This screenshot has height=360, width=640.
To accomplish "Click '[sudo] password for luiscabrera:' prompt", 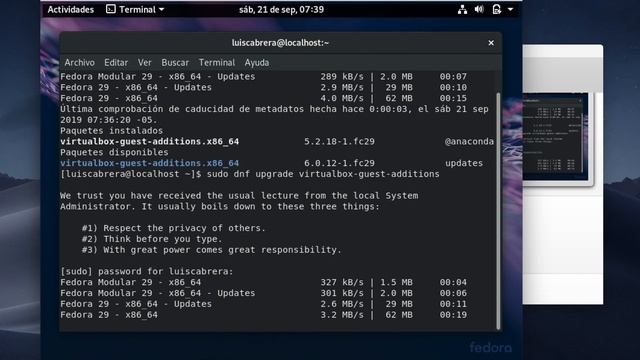I will (147, 271).
